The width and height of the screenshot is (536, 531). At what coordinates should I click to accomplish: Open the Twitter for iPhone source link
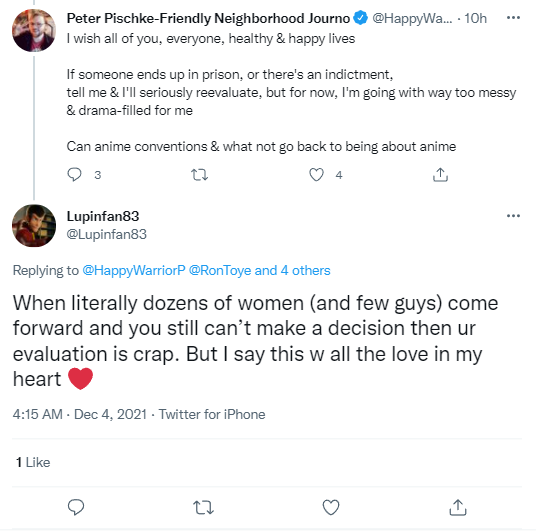click(x=212, y=414)
